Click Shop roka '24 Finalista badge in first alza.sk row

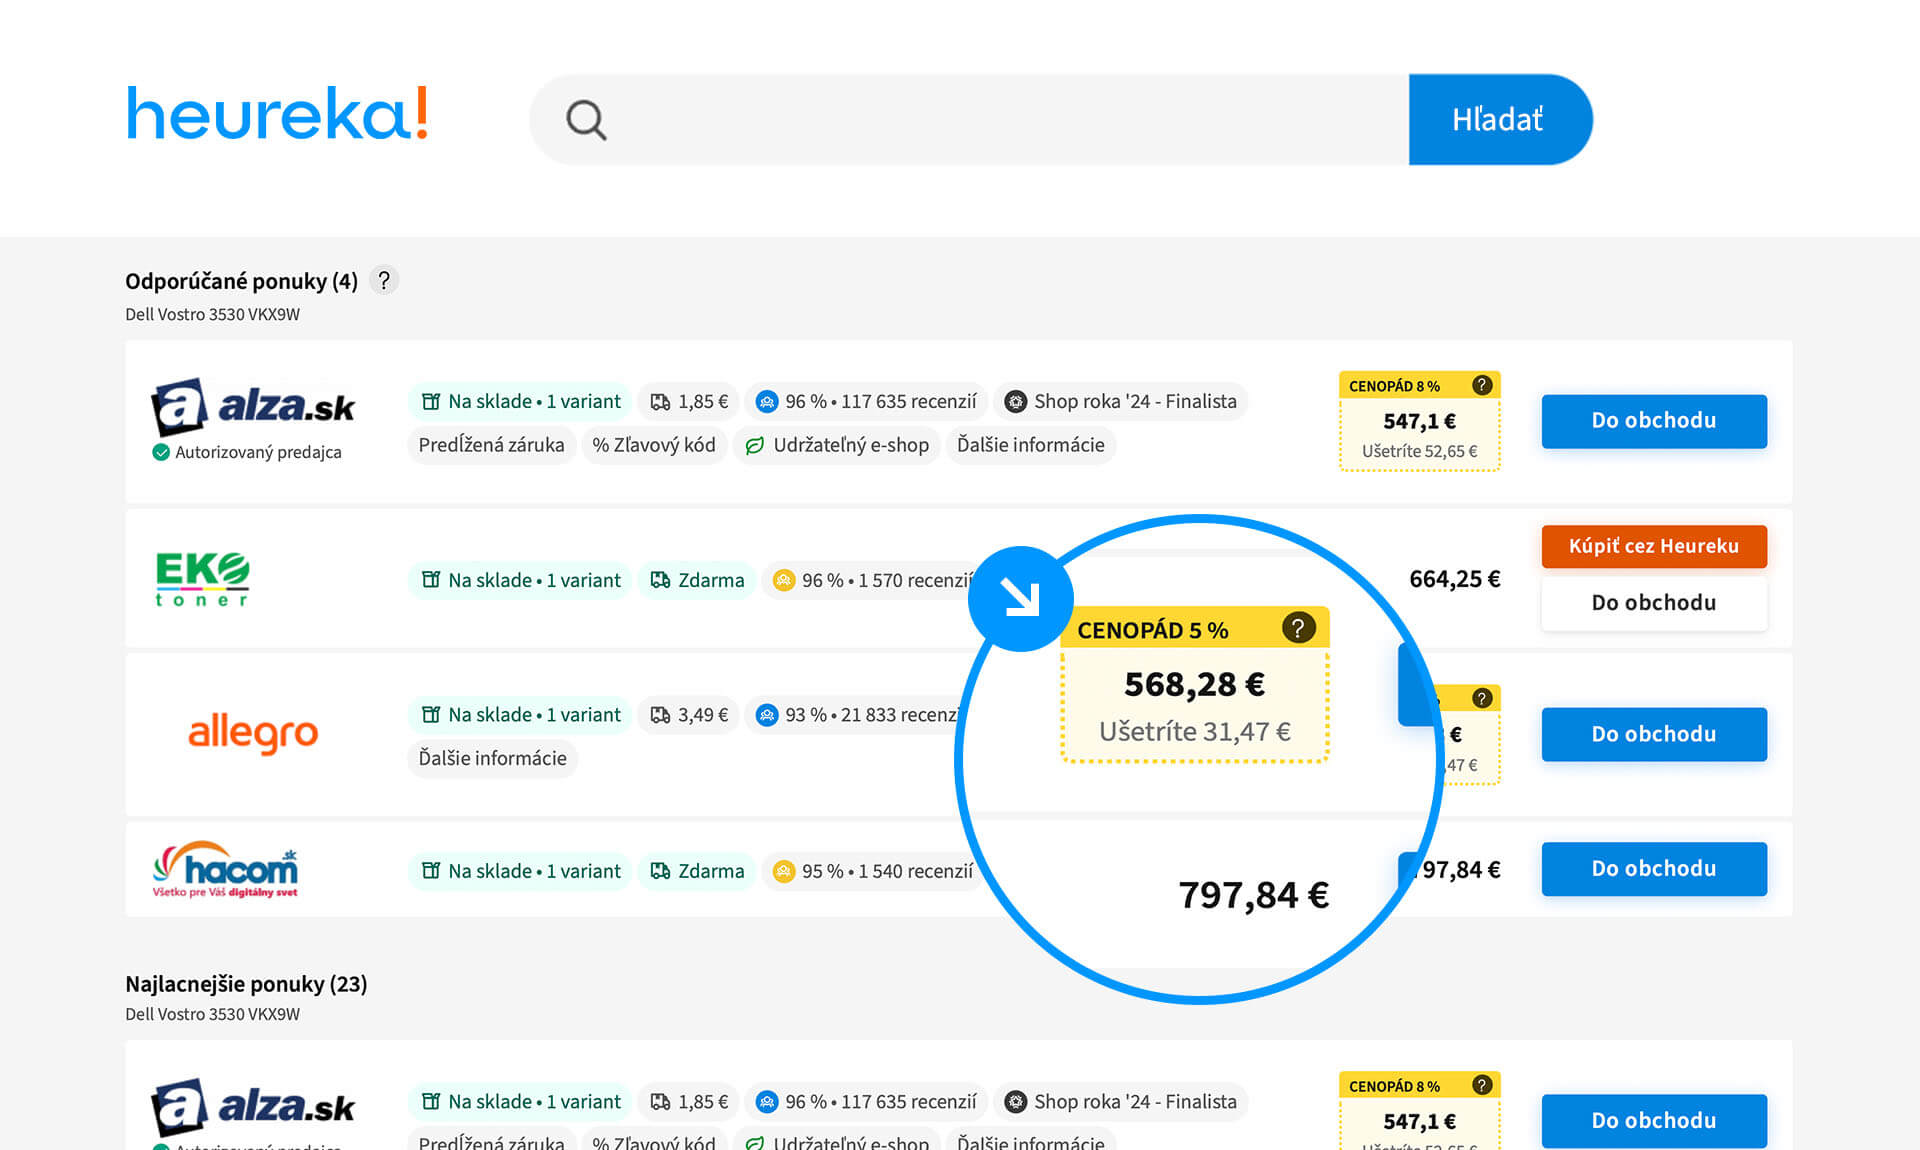[x=1121, y=401]
